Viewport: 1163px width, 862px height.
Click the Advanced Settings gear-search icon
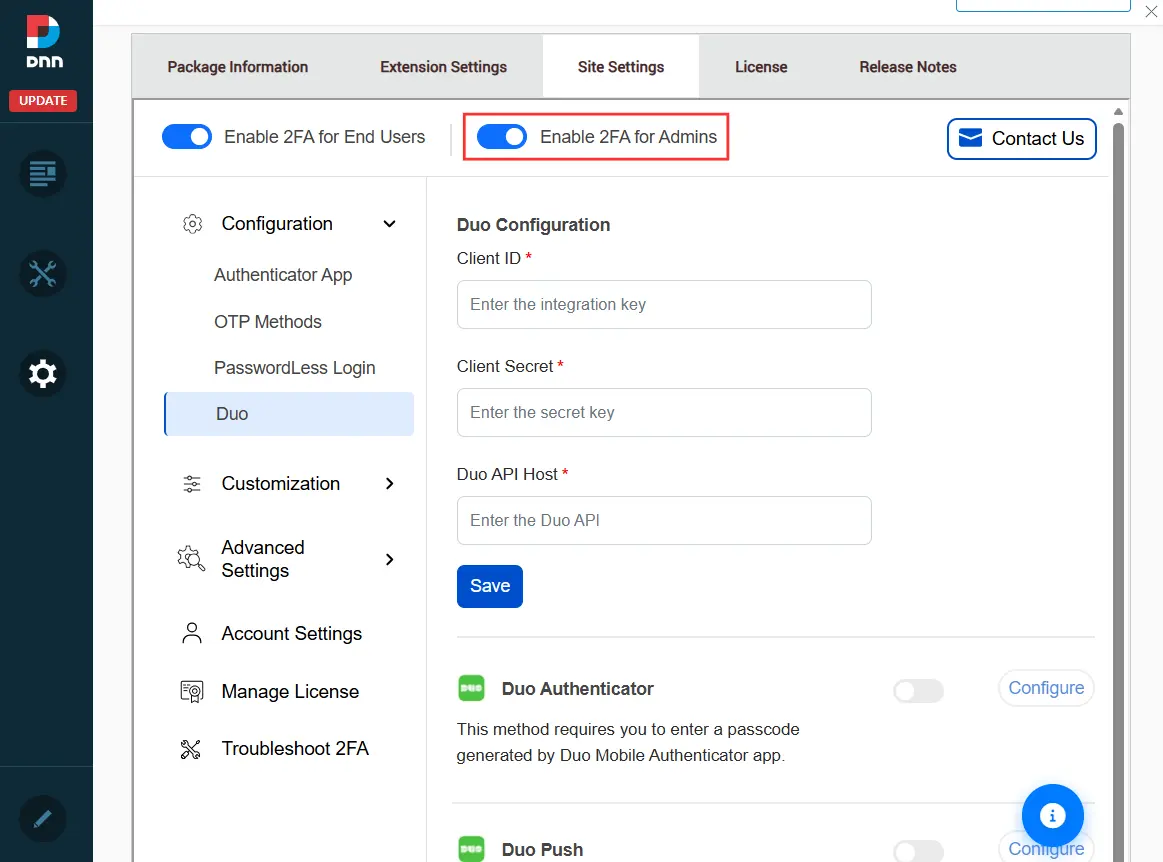click(191, 559)
